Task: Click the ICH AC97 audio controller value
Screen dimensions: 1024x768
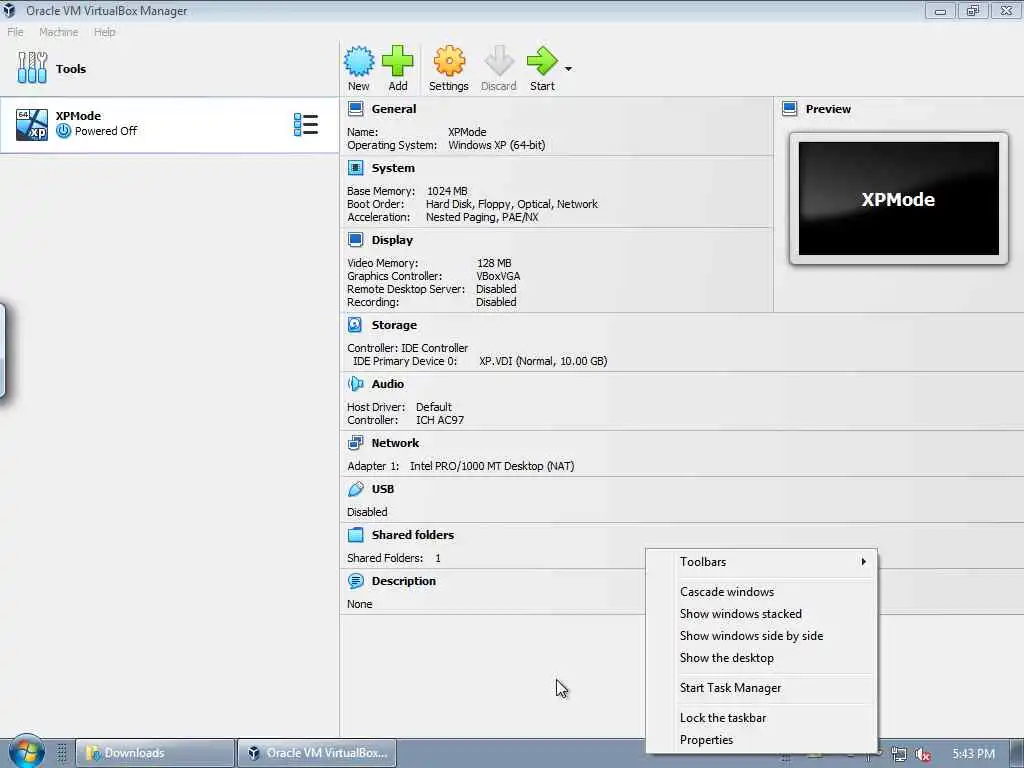Action: (x=440, y=420)
